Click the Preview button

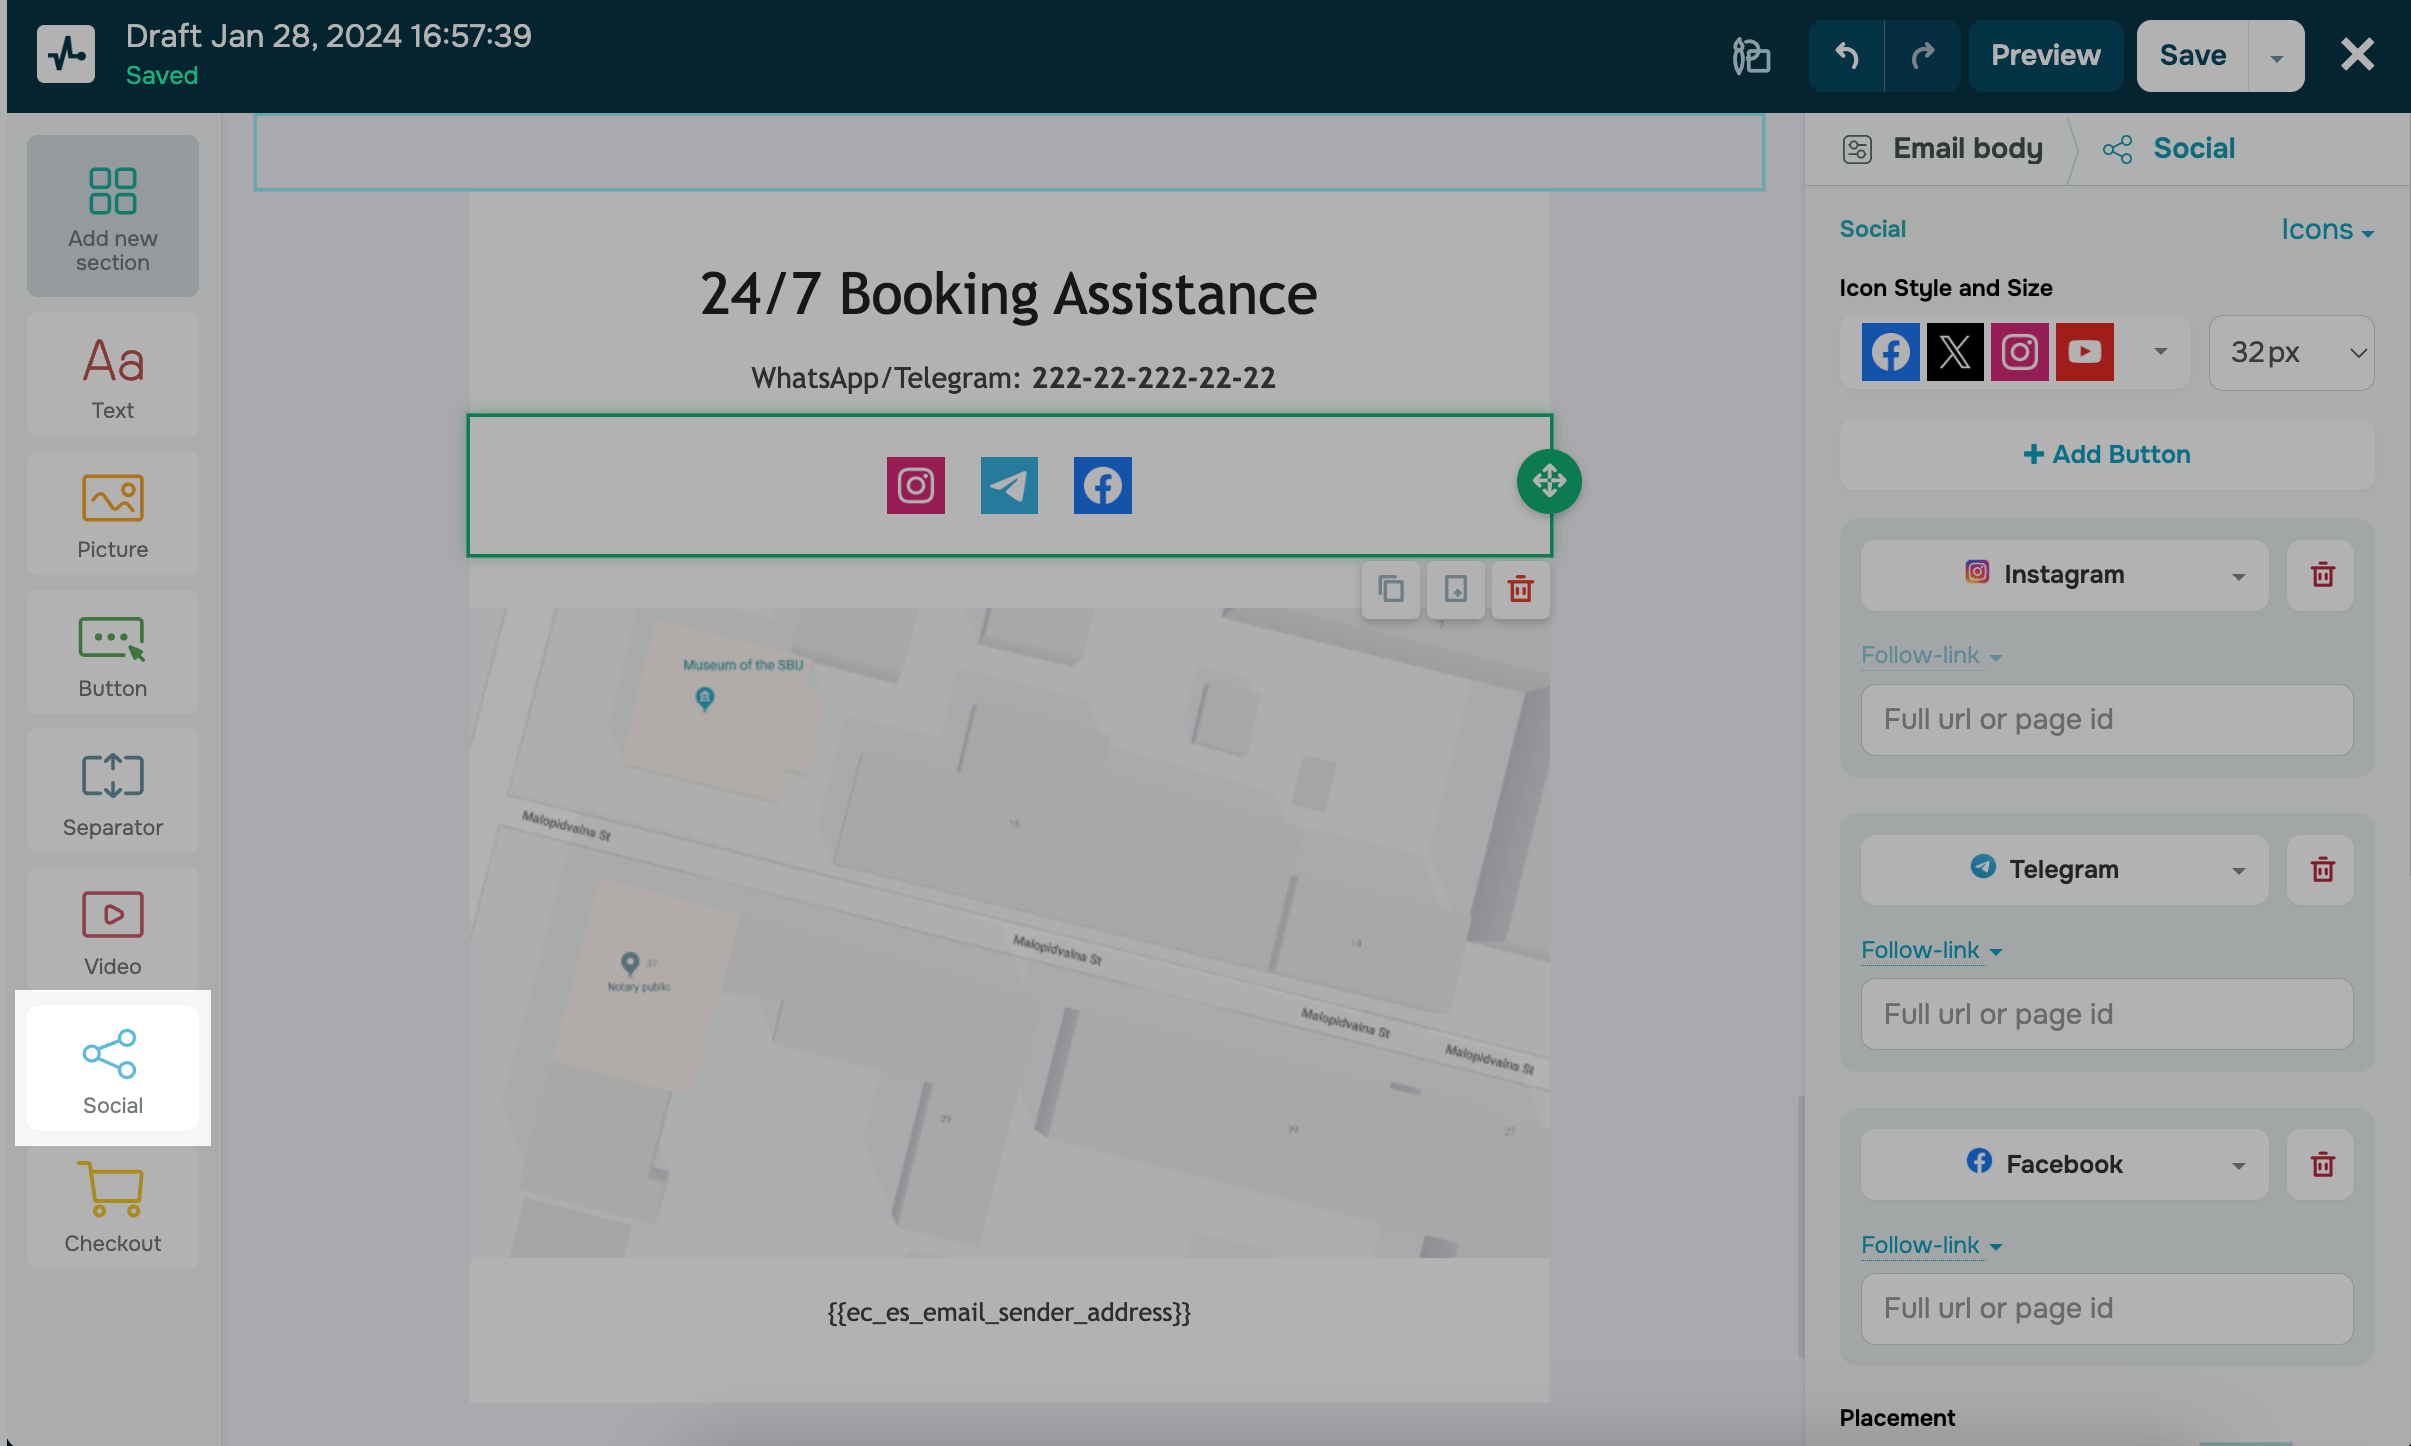[x=2045, y=56]
